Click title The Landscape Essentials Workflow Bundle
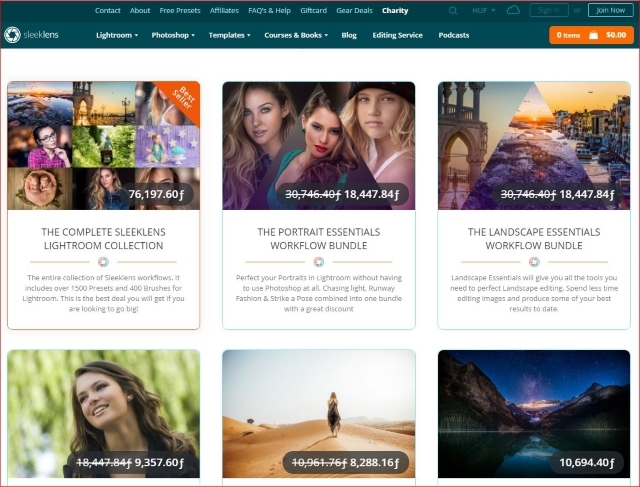Image resolution: width=640 pixels, height=487 pixels. 534,239
